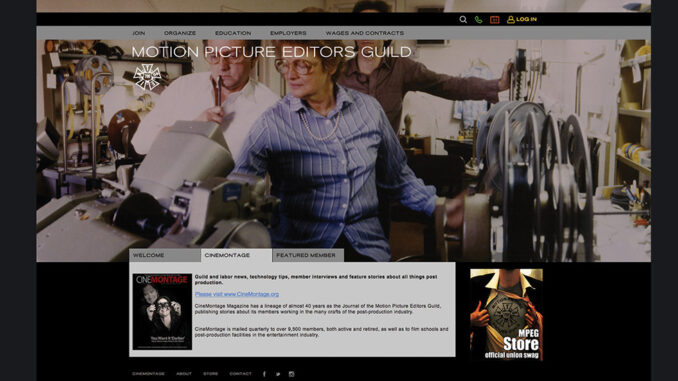
Task: Click the LOG IN link
Action: point(526,19)
